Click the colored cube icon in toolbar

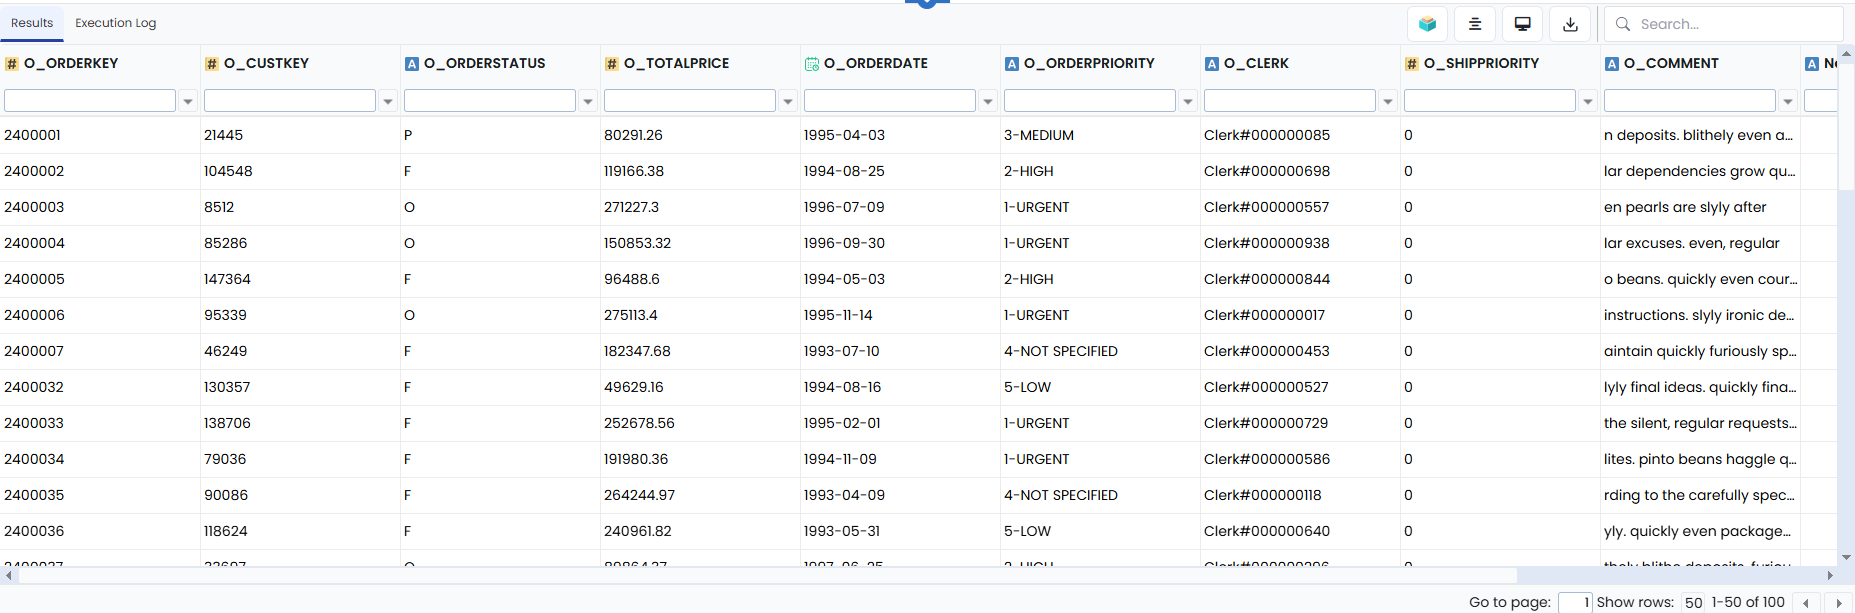pyautogui.click(x=1427, y=24)
